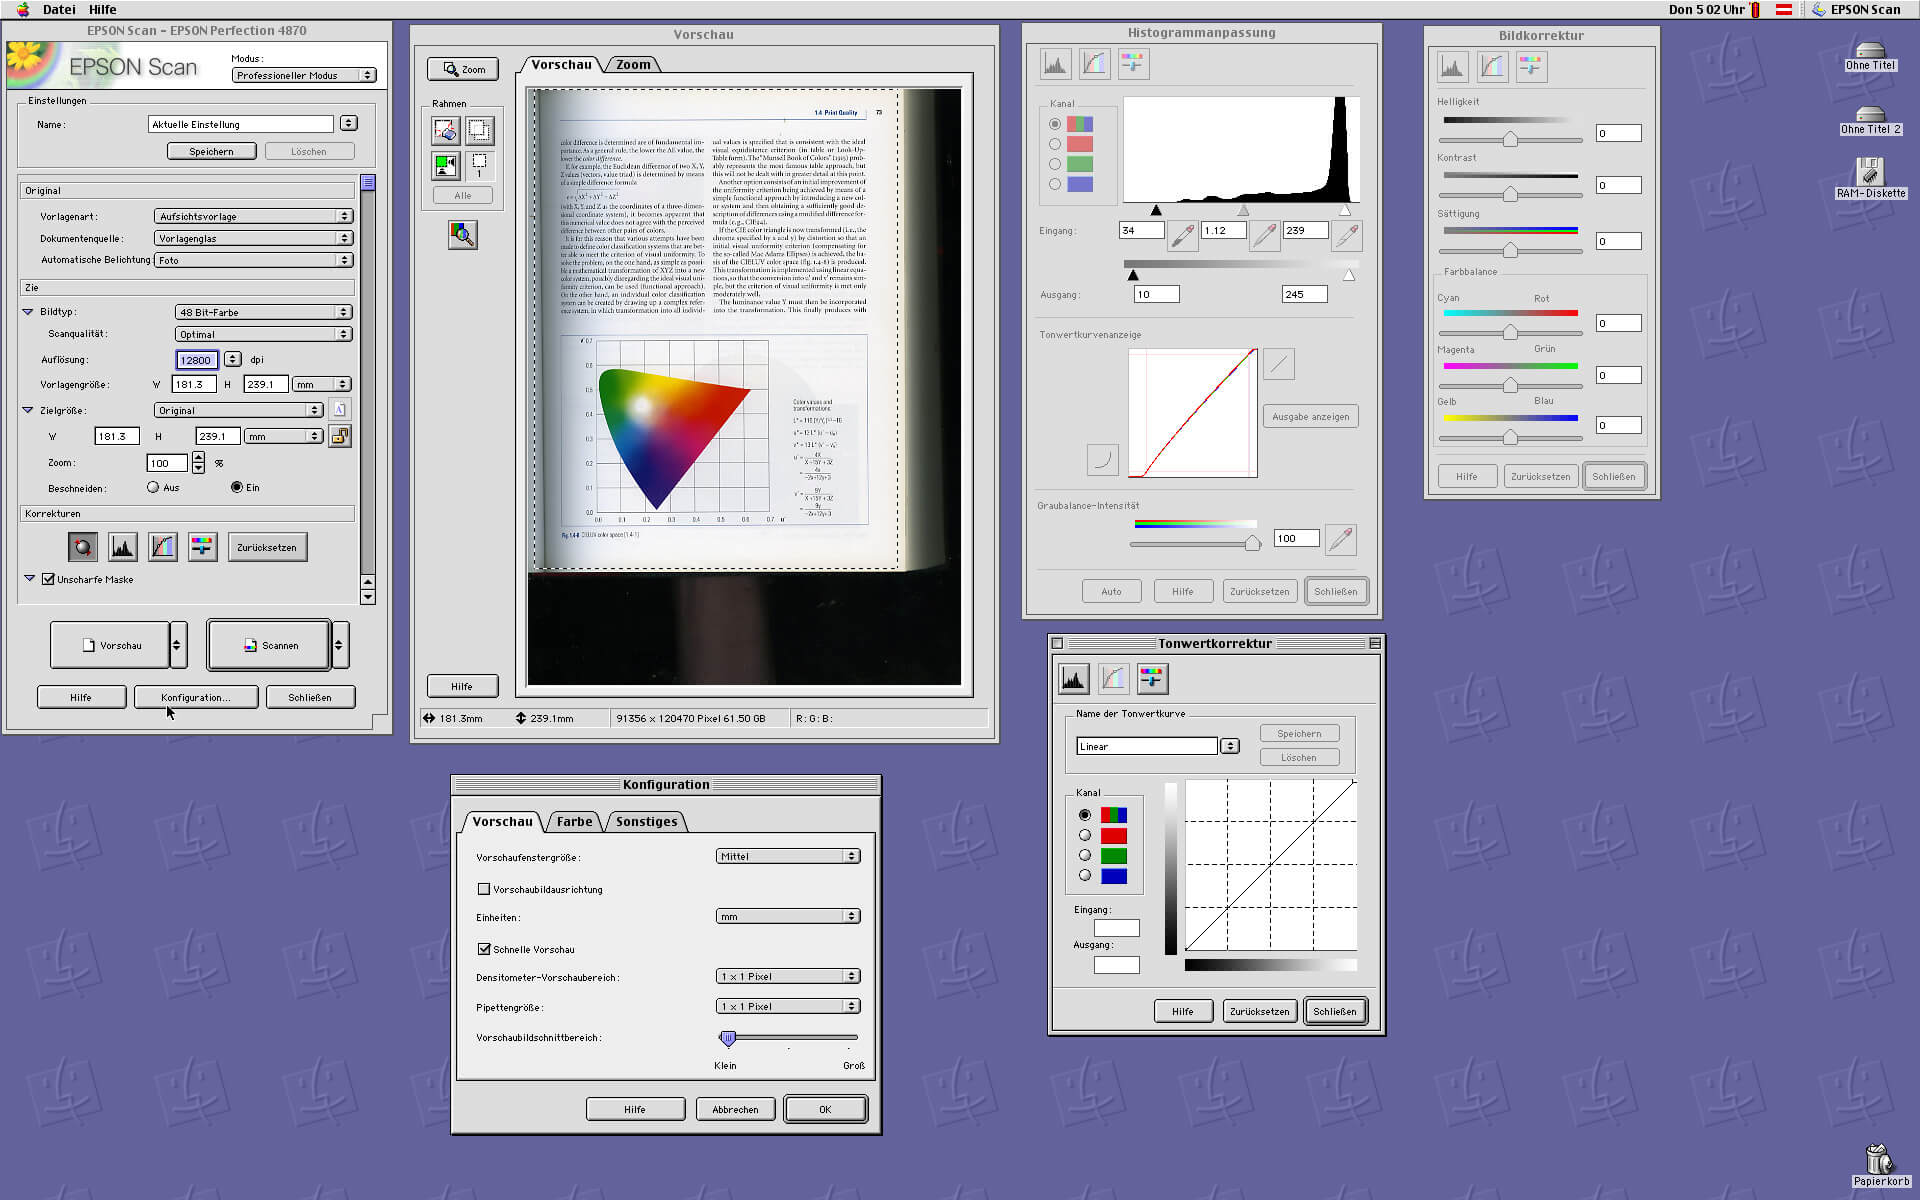1920x1200 pixels.
Task: Click the new marquee icon in Rahmen
Action: (479, 130)
